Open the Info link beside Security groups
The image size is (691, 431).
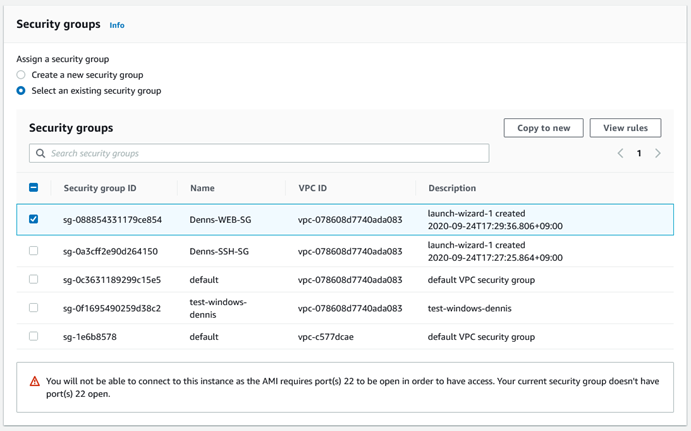(117, 25)
